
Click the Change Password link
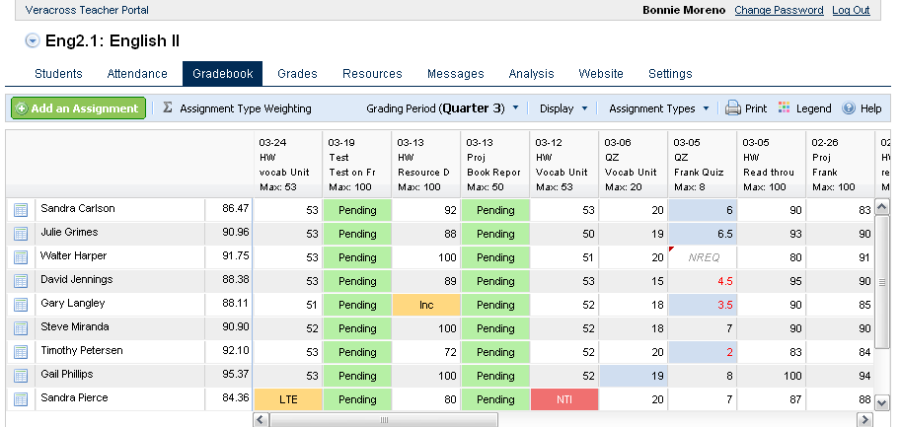(x=779, y=10)
